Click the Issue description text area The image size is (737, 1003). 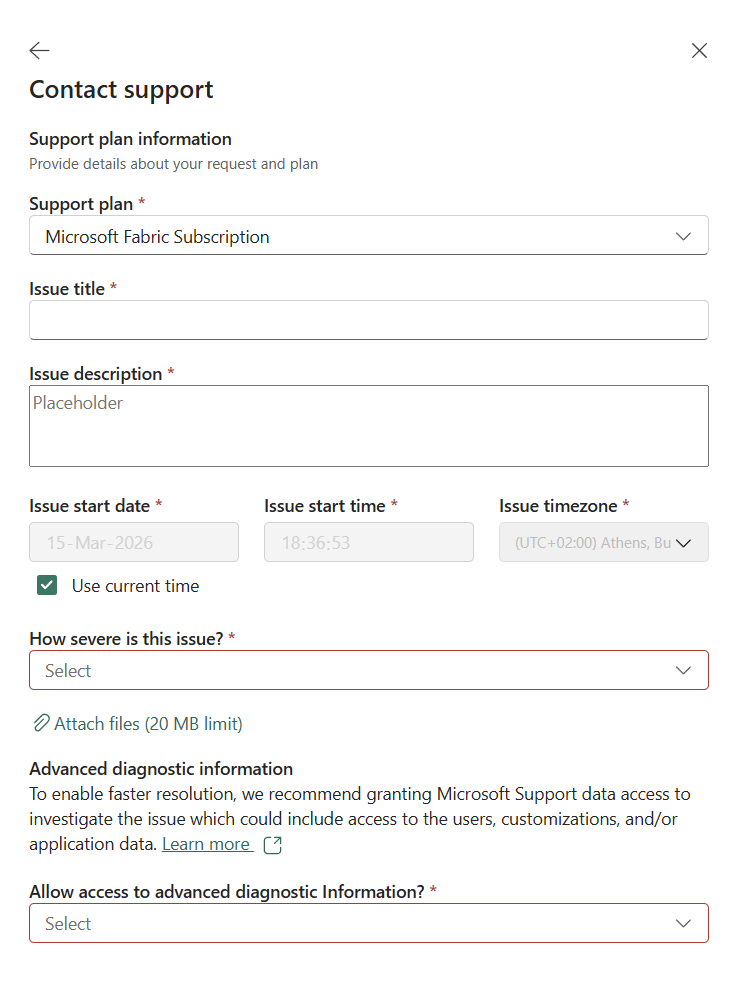pyautogui.click(x=368, y=425)
